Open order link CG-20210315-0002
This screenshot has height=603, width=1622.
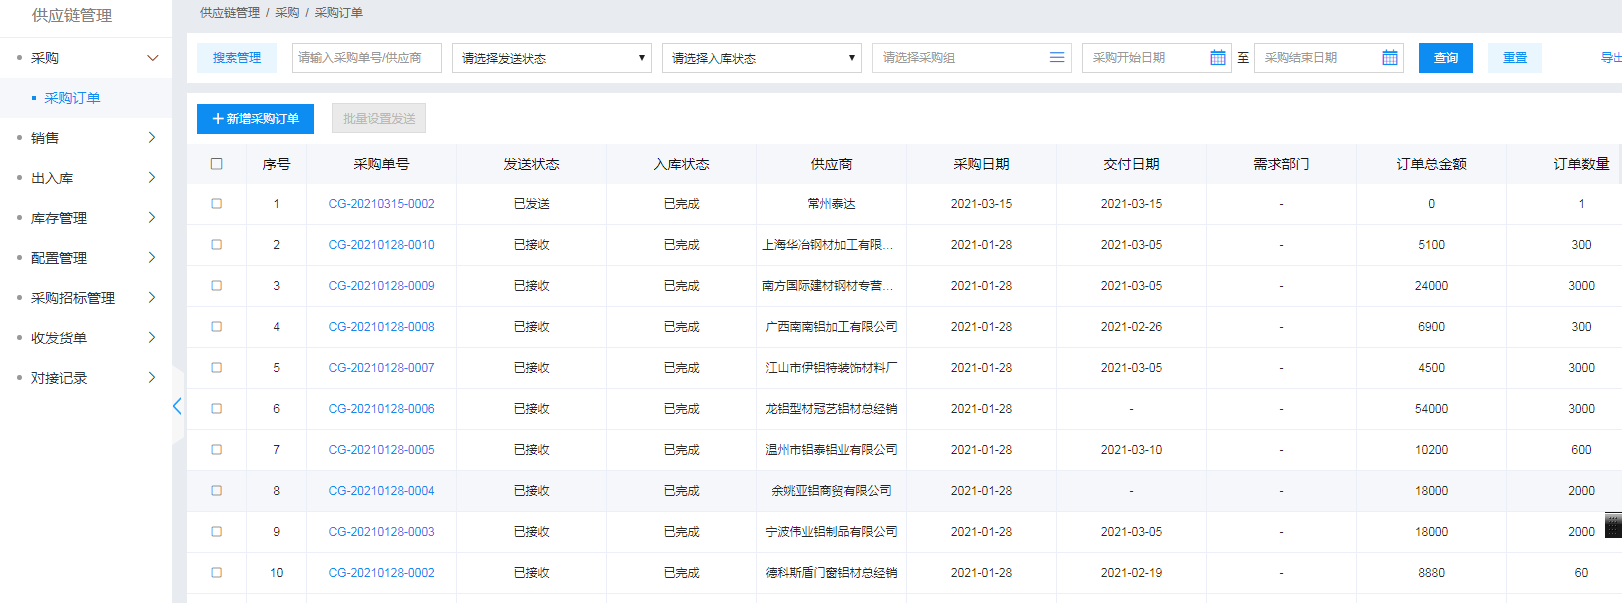click(381, 204)
